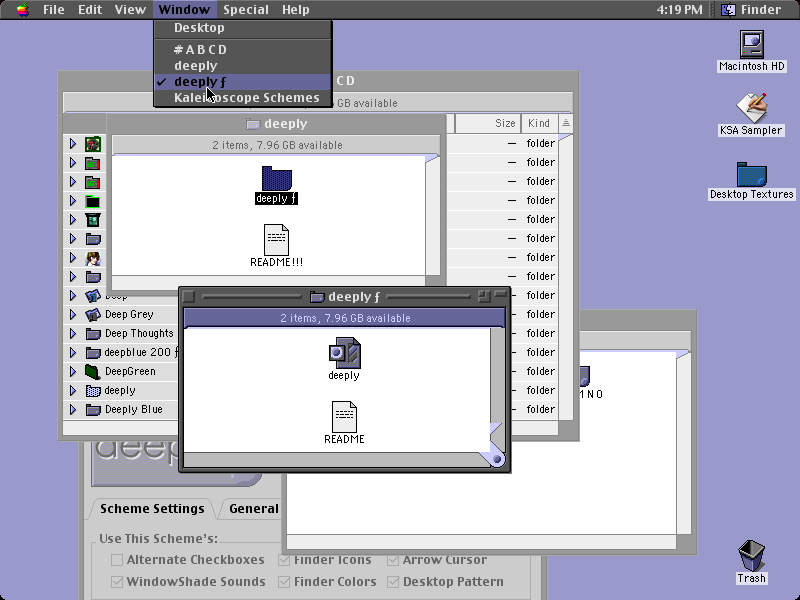Select the Deep Thoughts folder icon
The image size is (800, 600).
(93, 334)
